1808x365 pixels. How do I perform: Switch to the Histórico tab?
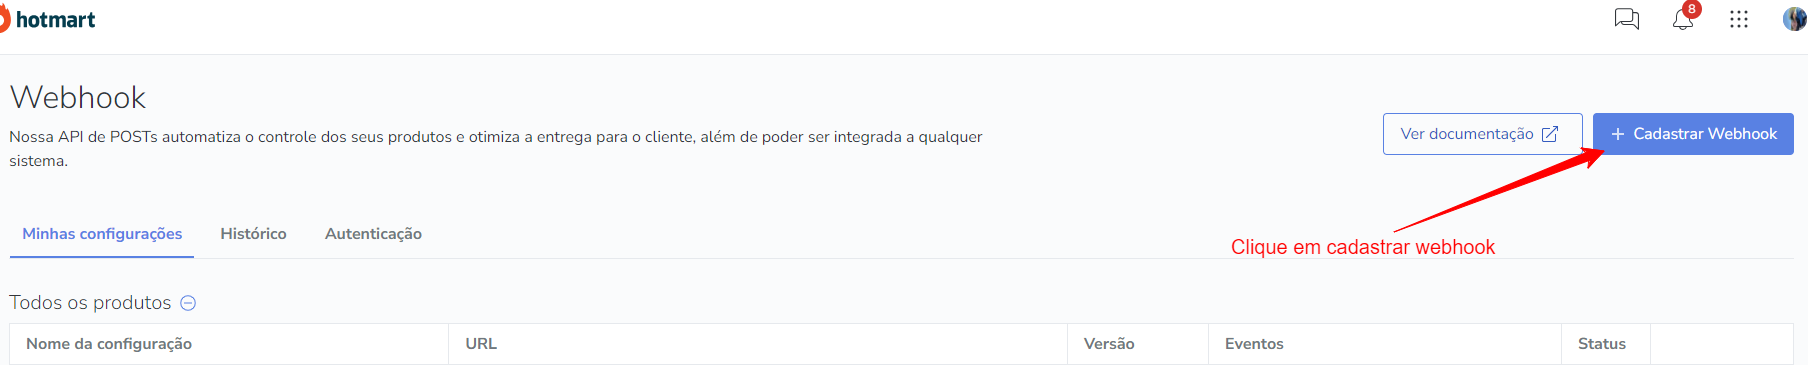253,233
